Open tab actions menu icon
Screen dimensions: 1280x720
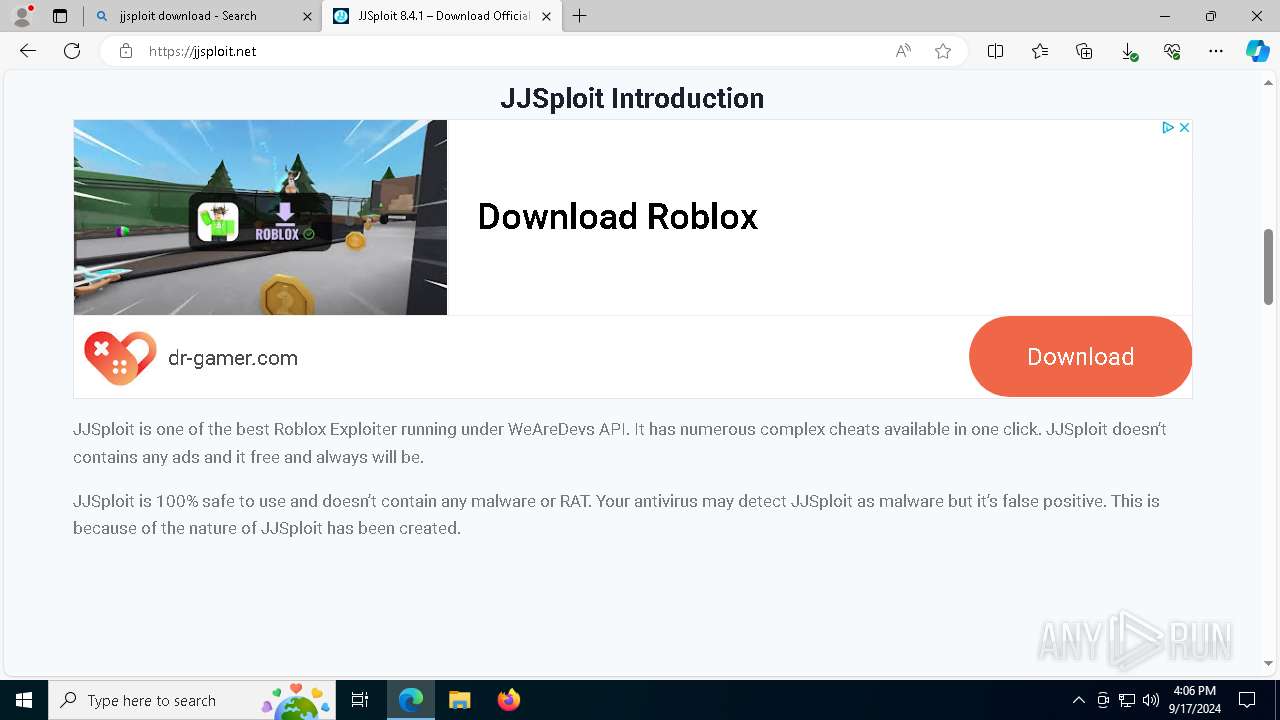tap(60, 16)
